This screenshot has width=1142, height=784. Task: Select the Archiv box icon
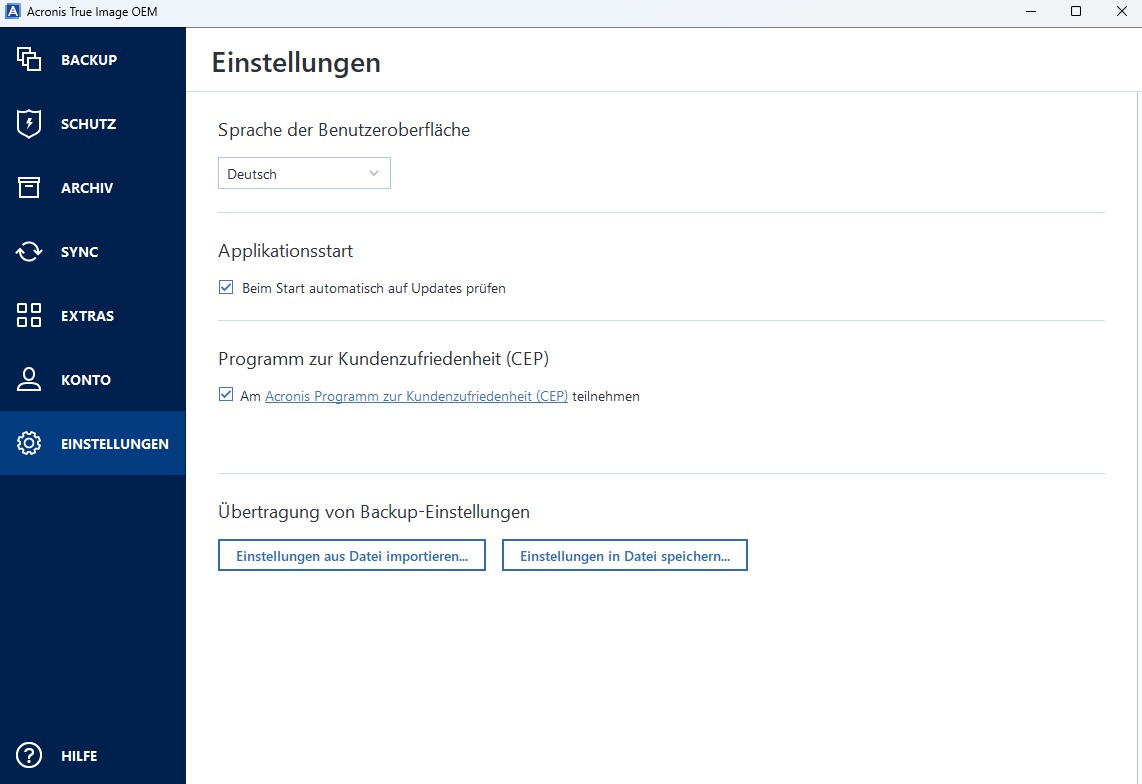point(29,188)
